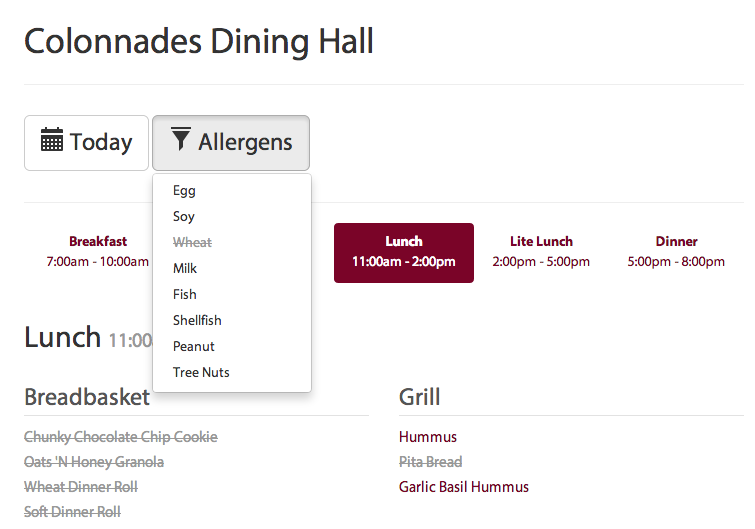Select the highlighted Lunch meal tab
This screenshot has width=755, height=529.
coord(404,253)
